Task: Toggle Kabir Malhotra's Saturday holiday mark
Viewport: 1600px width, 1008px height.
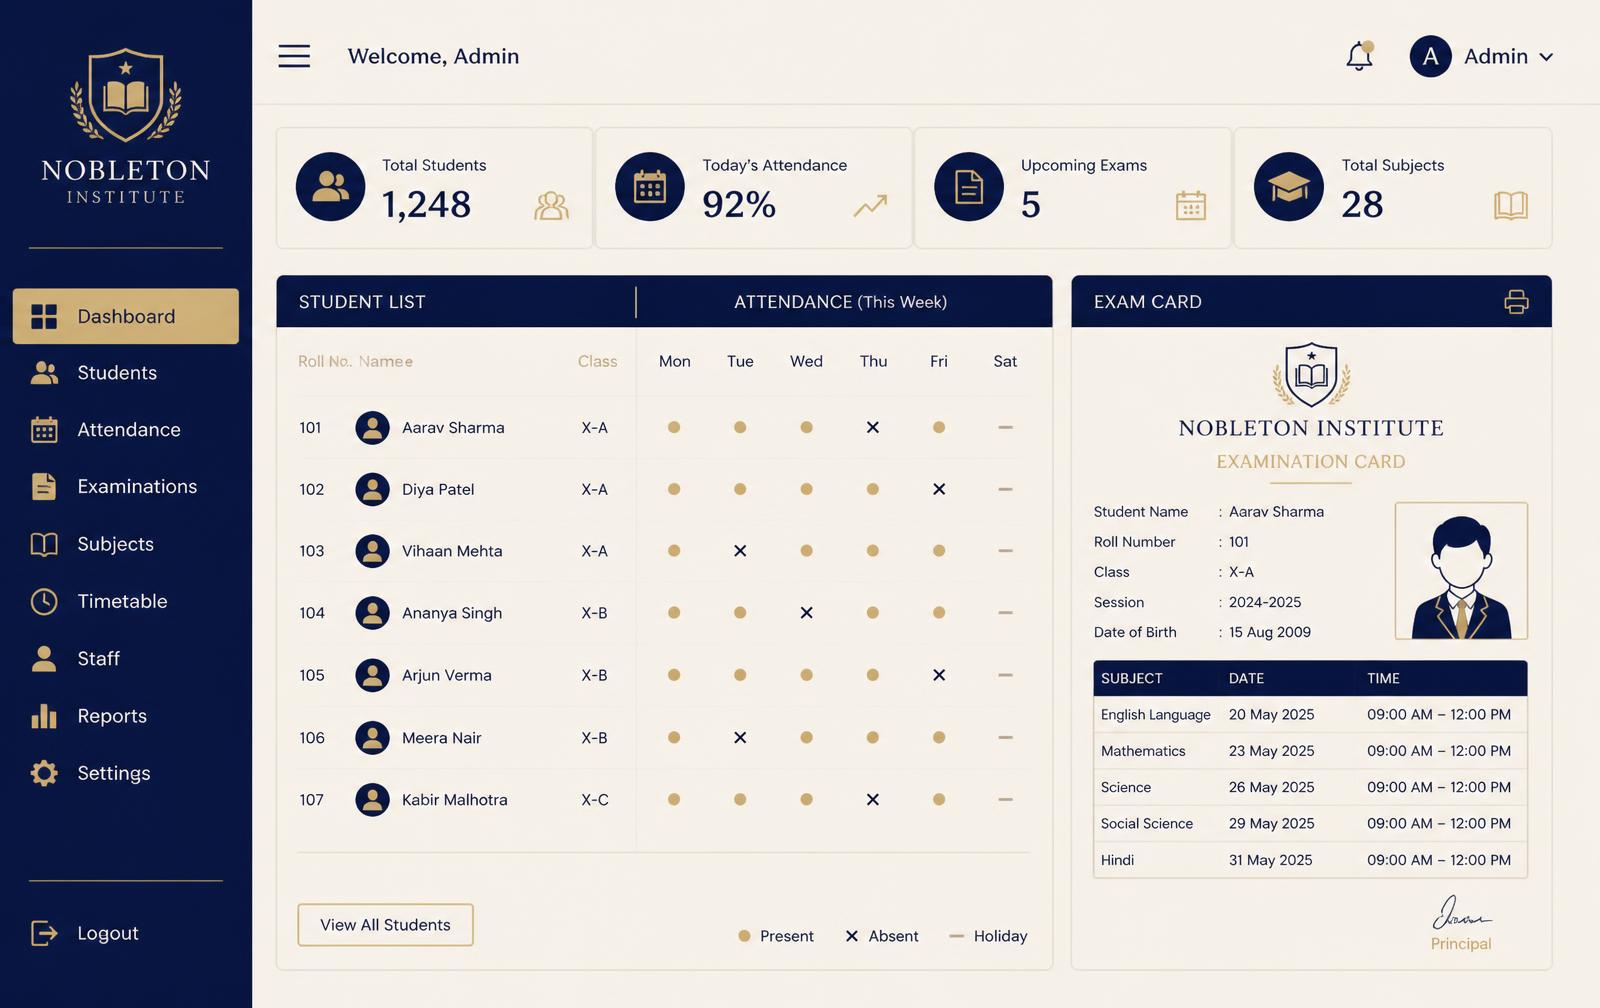Action: coord(1005,800)
